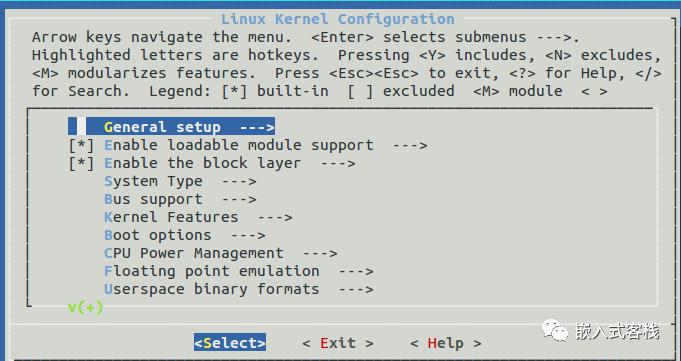Expand arrow next to Enable the block layer
Screen dimensions: 681x361
click(338, 164)
